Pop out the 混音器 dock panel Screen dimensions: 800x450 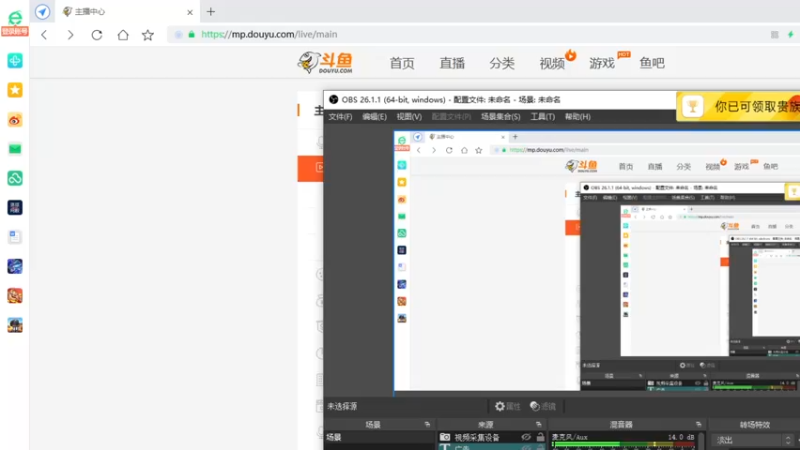(x=698, y=424)
